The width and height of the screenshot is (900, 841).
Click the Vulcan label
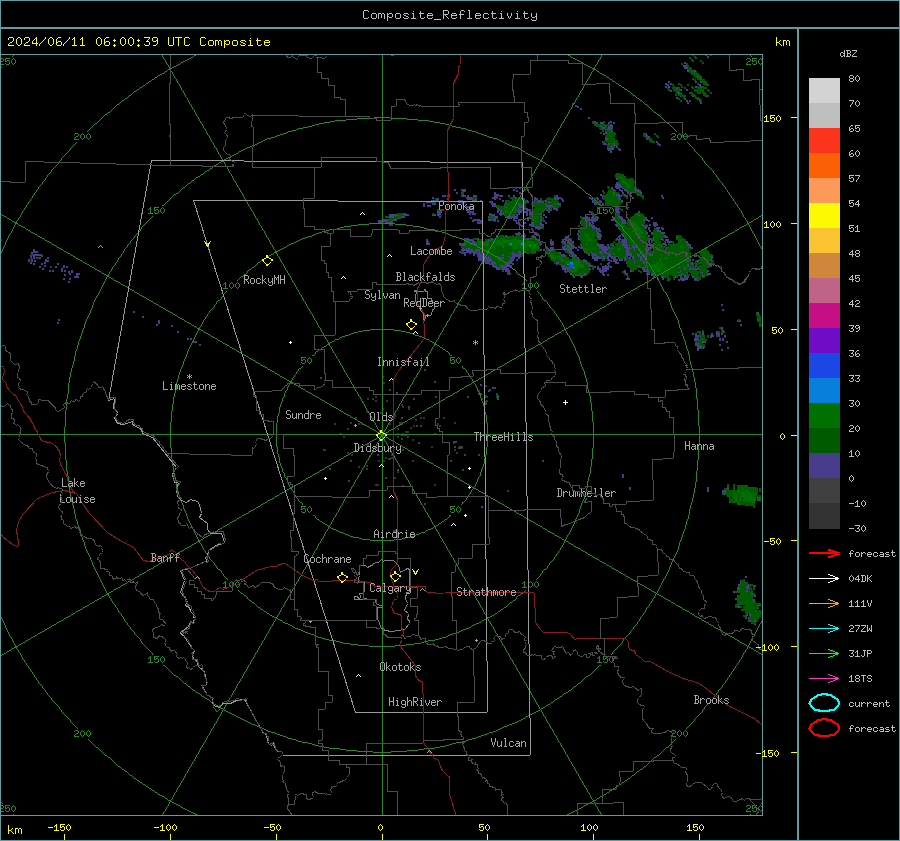click(x=508, y=743)
